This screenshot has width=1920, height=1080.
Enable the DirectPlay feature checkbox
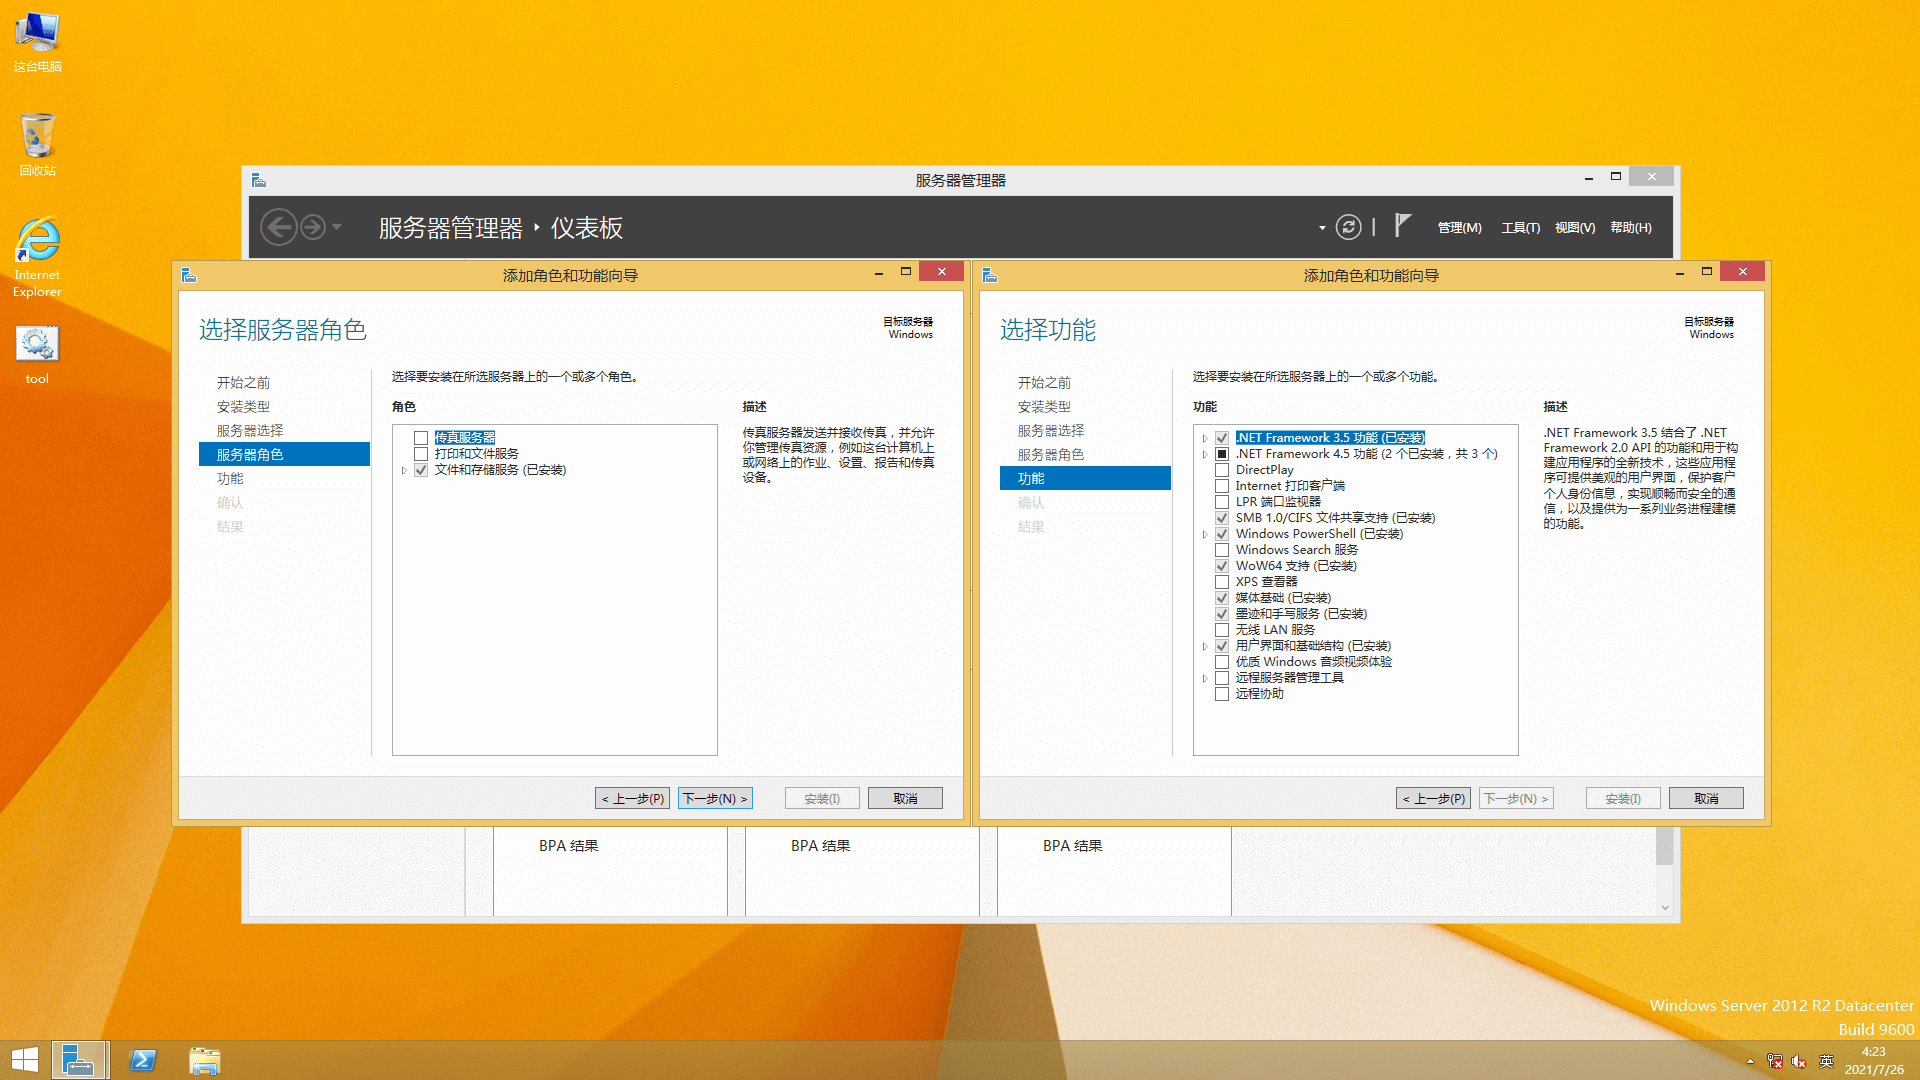1222,470
